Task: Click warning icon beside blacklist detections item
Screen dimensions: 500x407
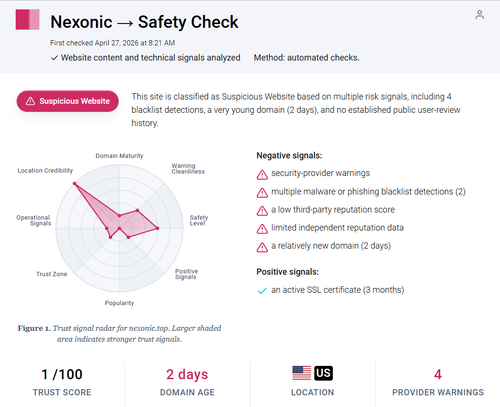Action: 262,193
